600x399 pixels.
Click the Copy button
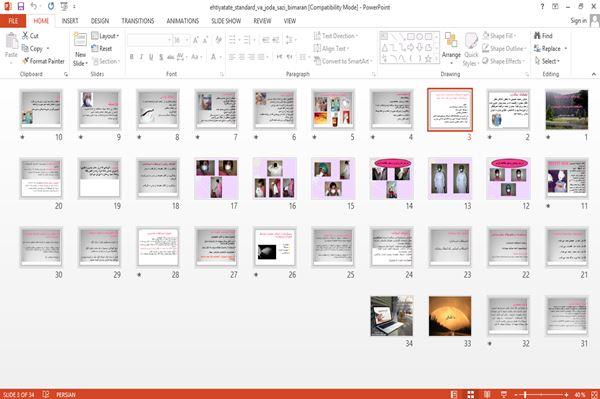coord(32,49)
